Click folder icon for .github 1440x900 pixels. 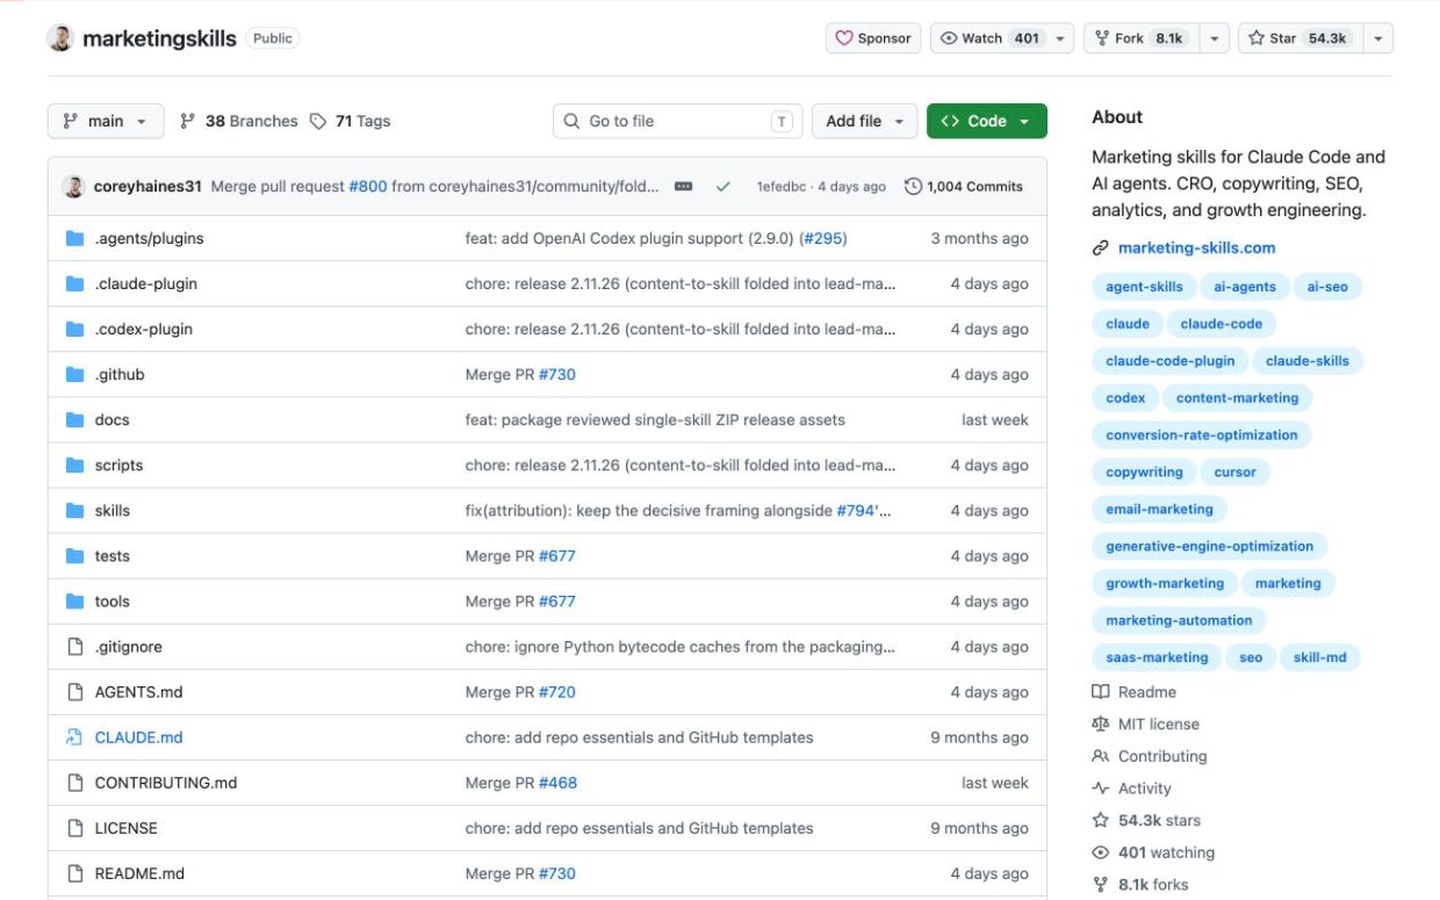coord(74,374)
